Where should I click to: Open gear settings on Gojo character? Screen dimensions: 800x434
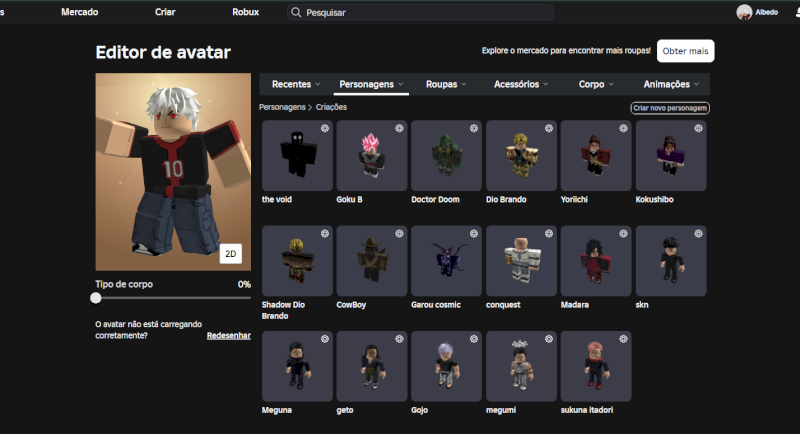click(473, 339)
